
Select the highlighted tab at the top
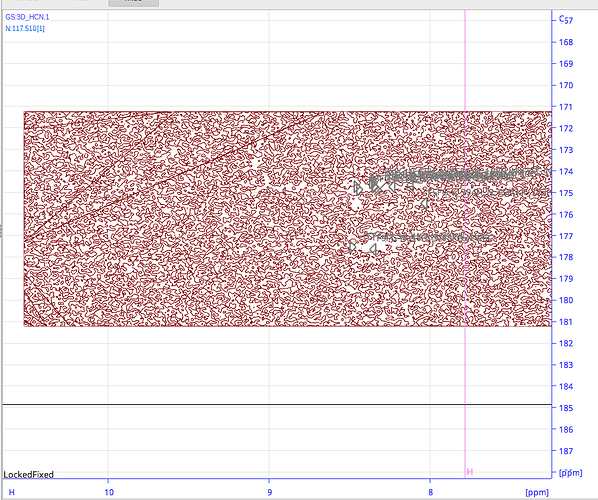click(x=133, y=3)
